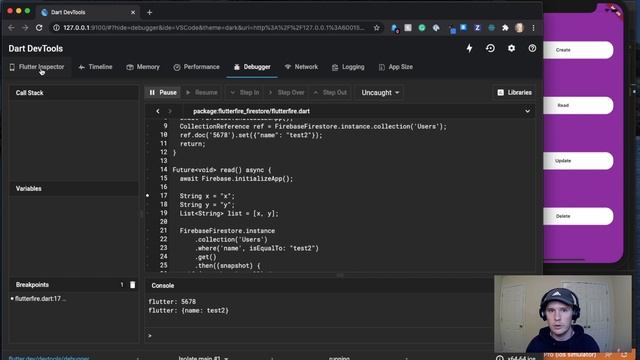Screen dimensions: 640x360
Task: Open DevTools settings gear
Action: pyautogui.click(x=511, y=48)
